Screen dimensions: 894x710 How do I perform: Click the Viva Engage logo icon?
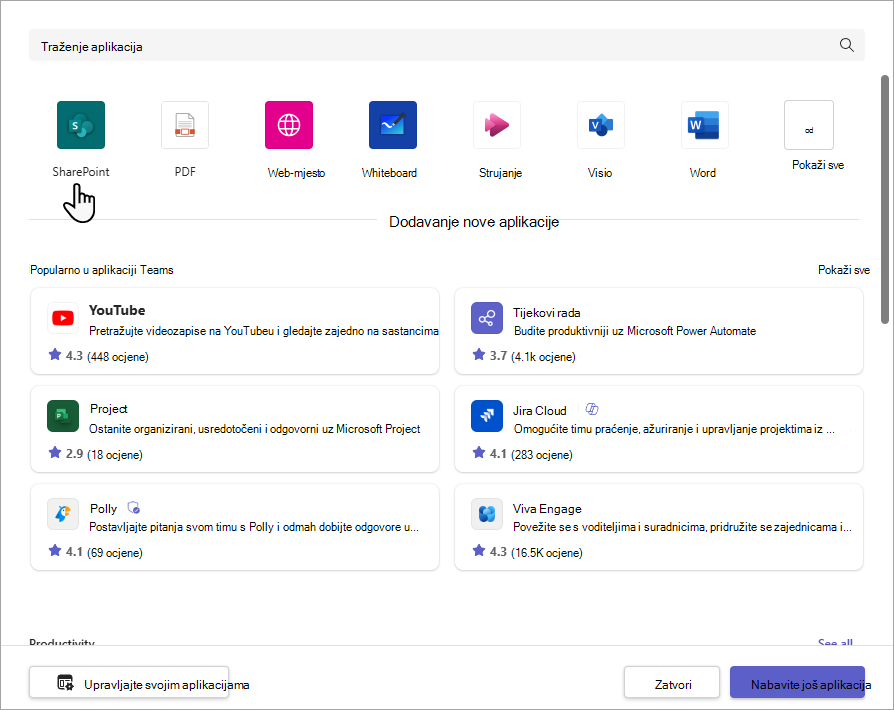coord(487,514)
